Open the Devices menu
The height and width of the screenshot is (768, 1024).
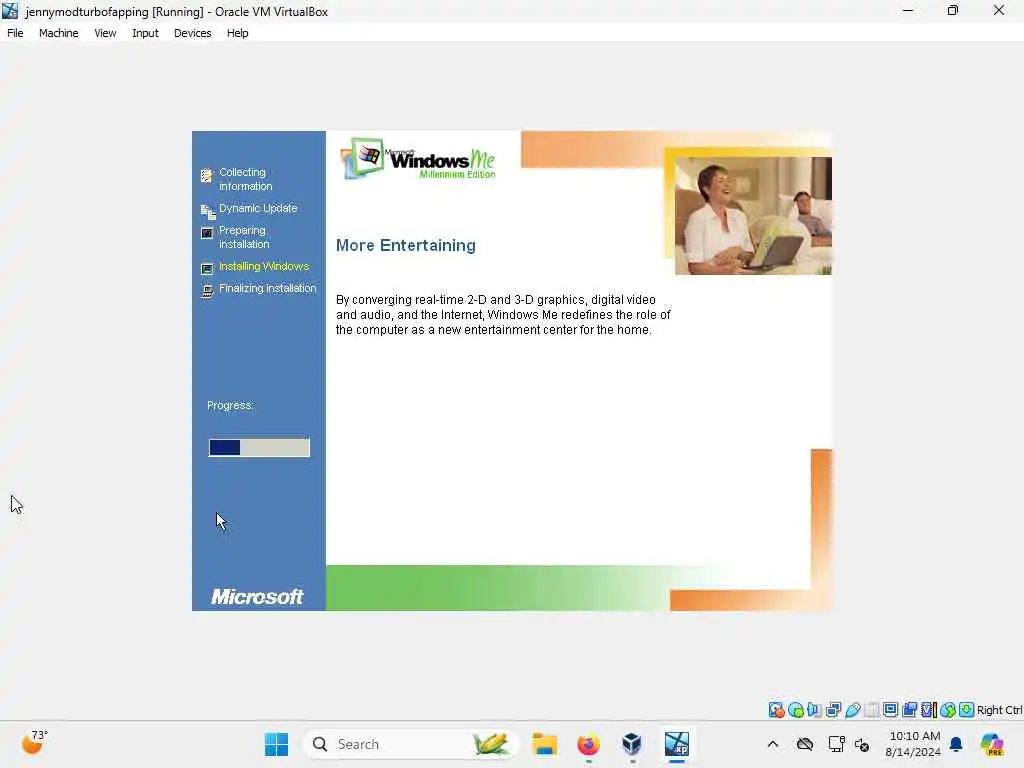pyautogui.click(x=193, y=33)
